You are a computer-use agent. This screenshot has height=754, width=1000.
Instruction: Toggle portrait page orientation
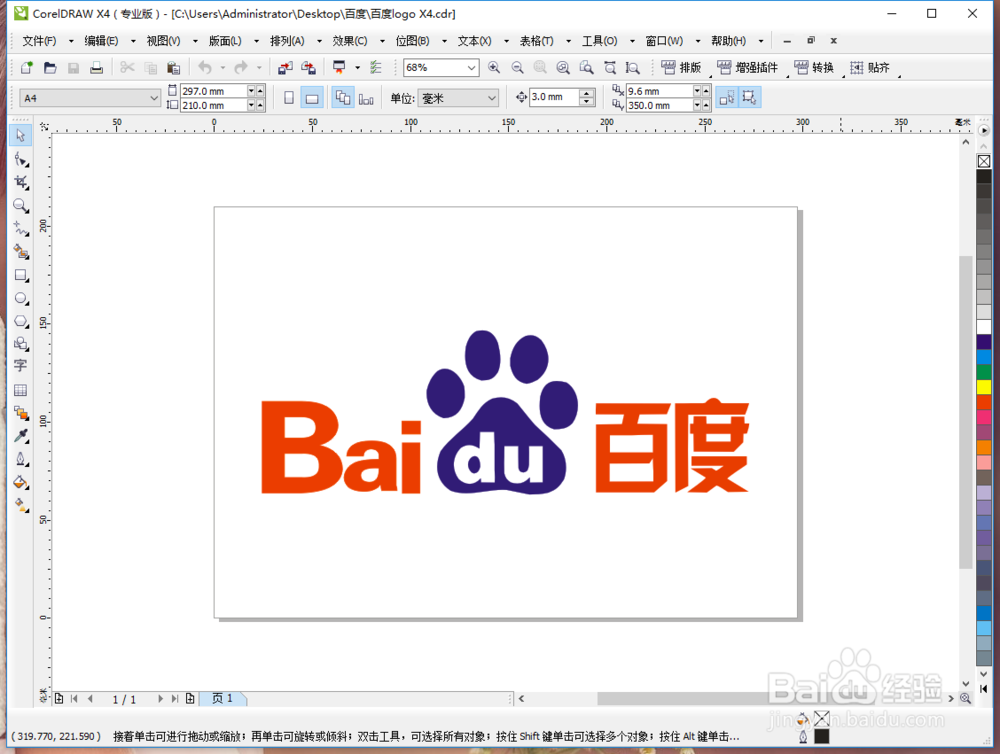288,96
